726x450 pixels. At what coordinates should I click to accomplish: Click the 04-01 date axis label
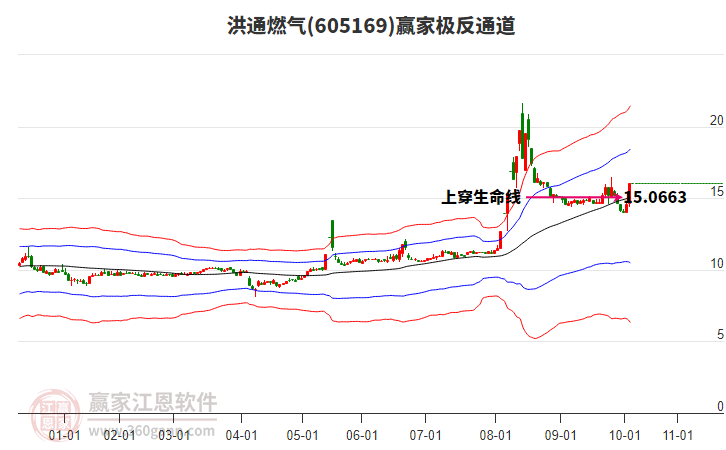pos(241,435)
